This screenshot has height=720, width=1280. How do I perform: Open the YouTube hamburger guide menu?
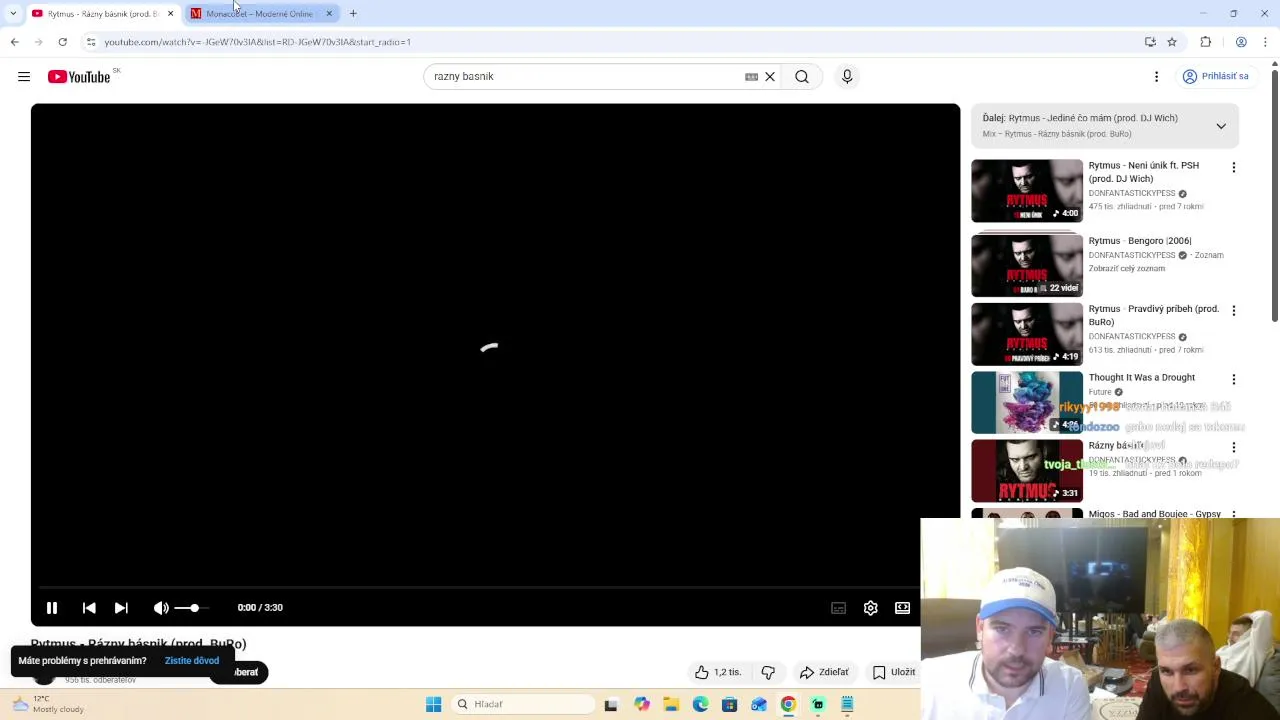(x=24, y=76)
